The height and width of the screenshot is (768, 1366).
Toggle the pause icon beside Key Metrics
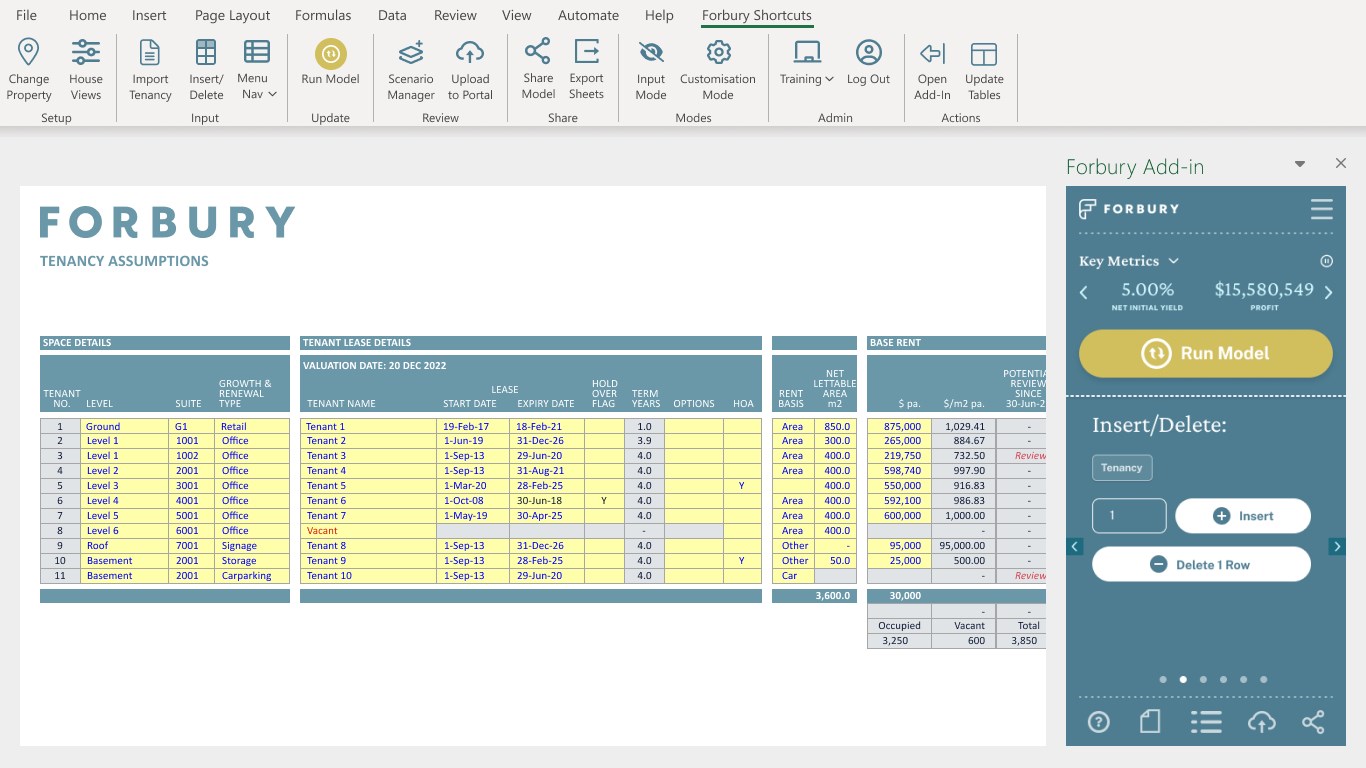click(x=1327, y=261)
